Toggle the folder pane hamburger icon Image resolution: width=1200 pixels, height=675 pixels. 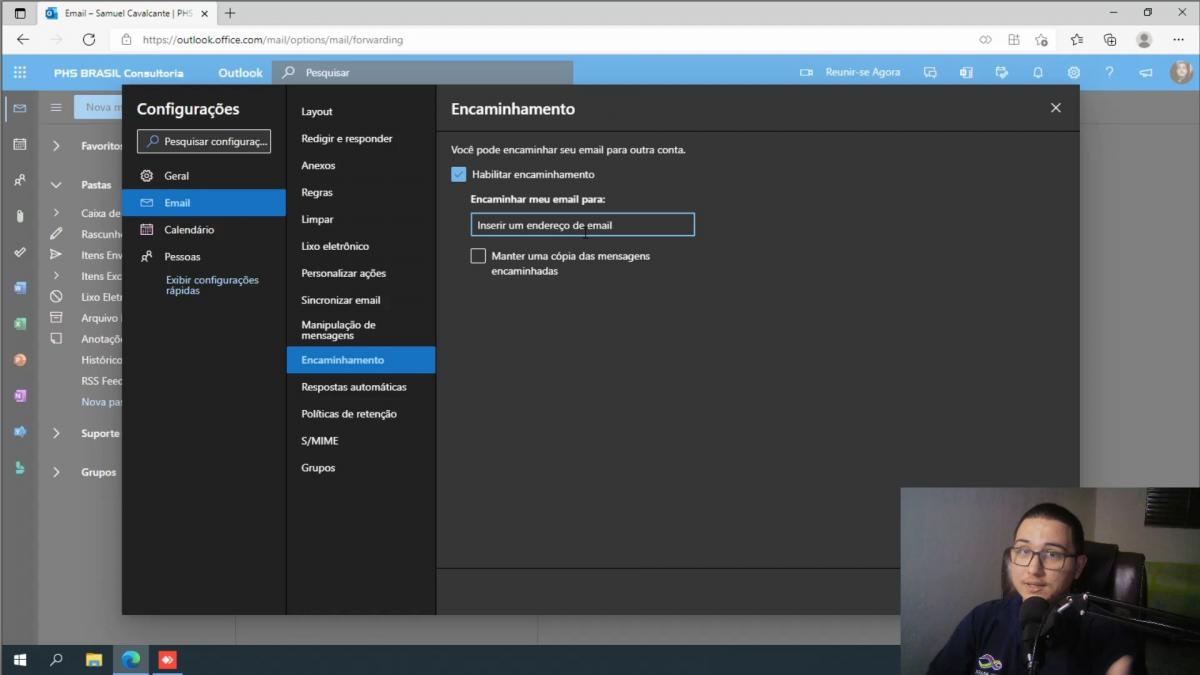(x=56, y=107)
